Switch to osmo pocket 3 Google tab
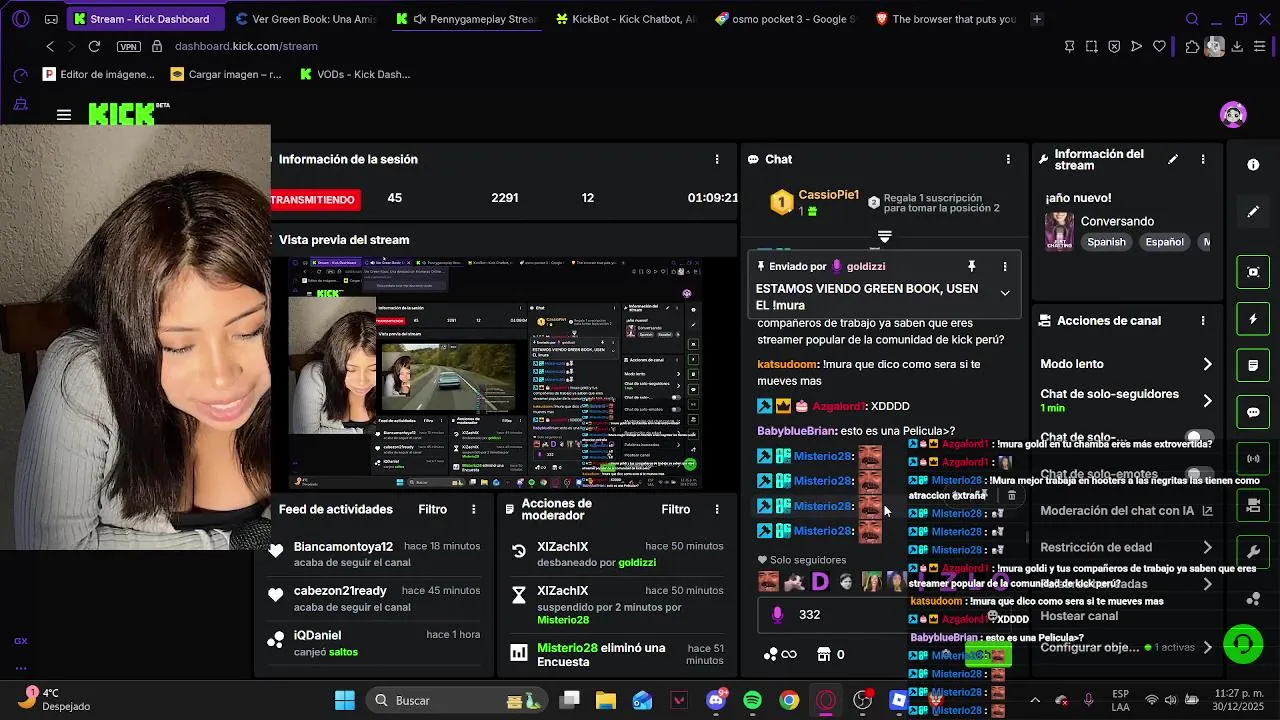Screen dimensions: 1280x720 [785, 19]
